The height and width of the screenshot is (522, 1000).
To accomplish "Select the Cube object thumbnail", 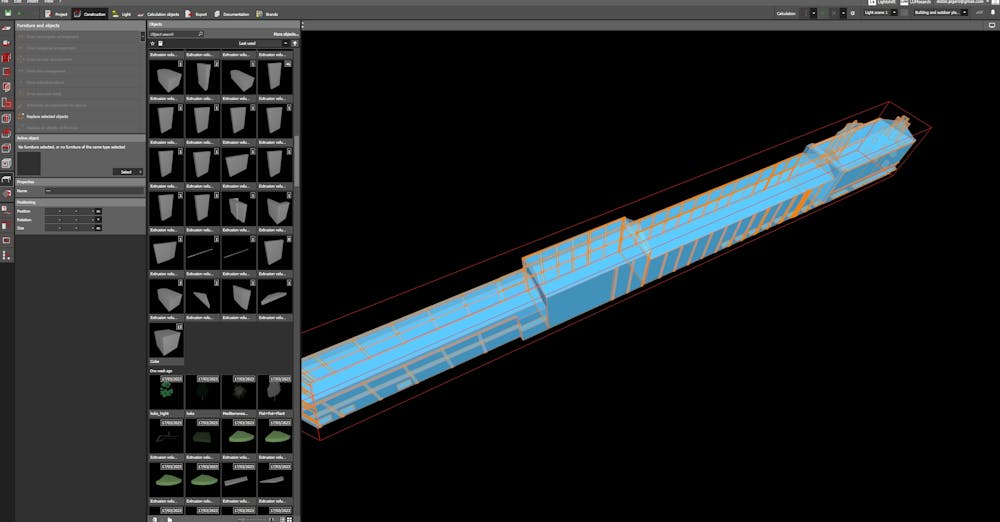I will tap(166, 339).
